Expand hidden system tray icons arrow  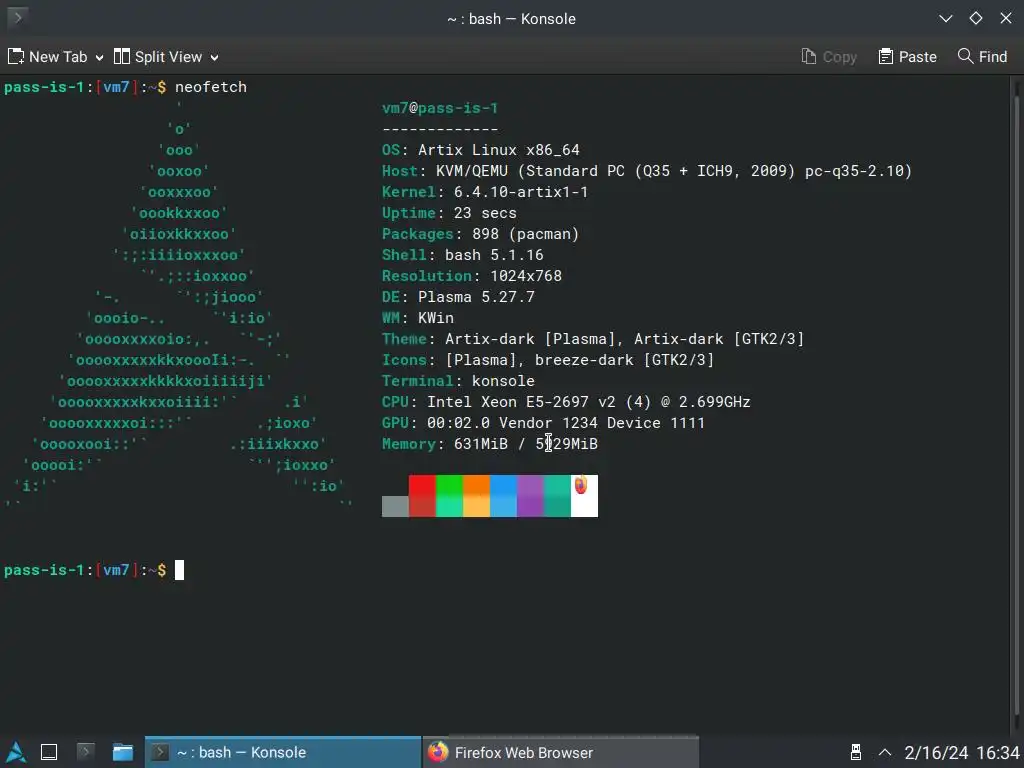coord(885,752)
